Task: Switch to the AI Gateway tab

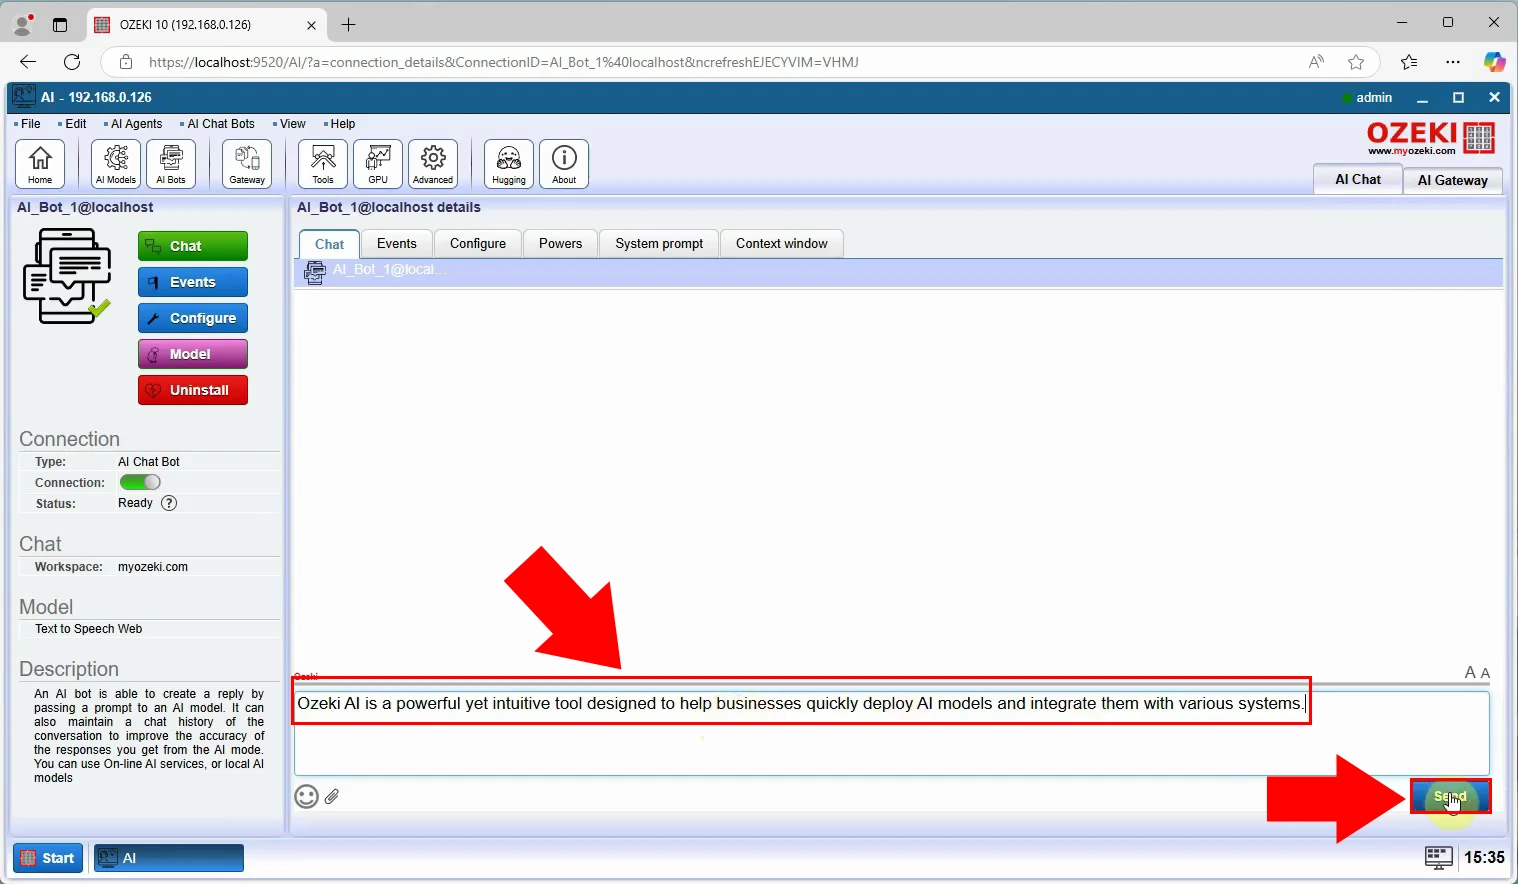Action: (x=1452, y=180)
